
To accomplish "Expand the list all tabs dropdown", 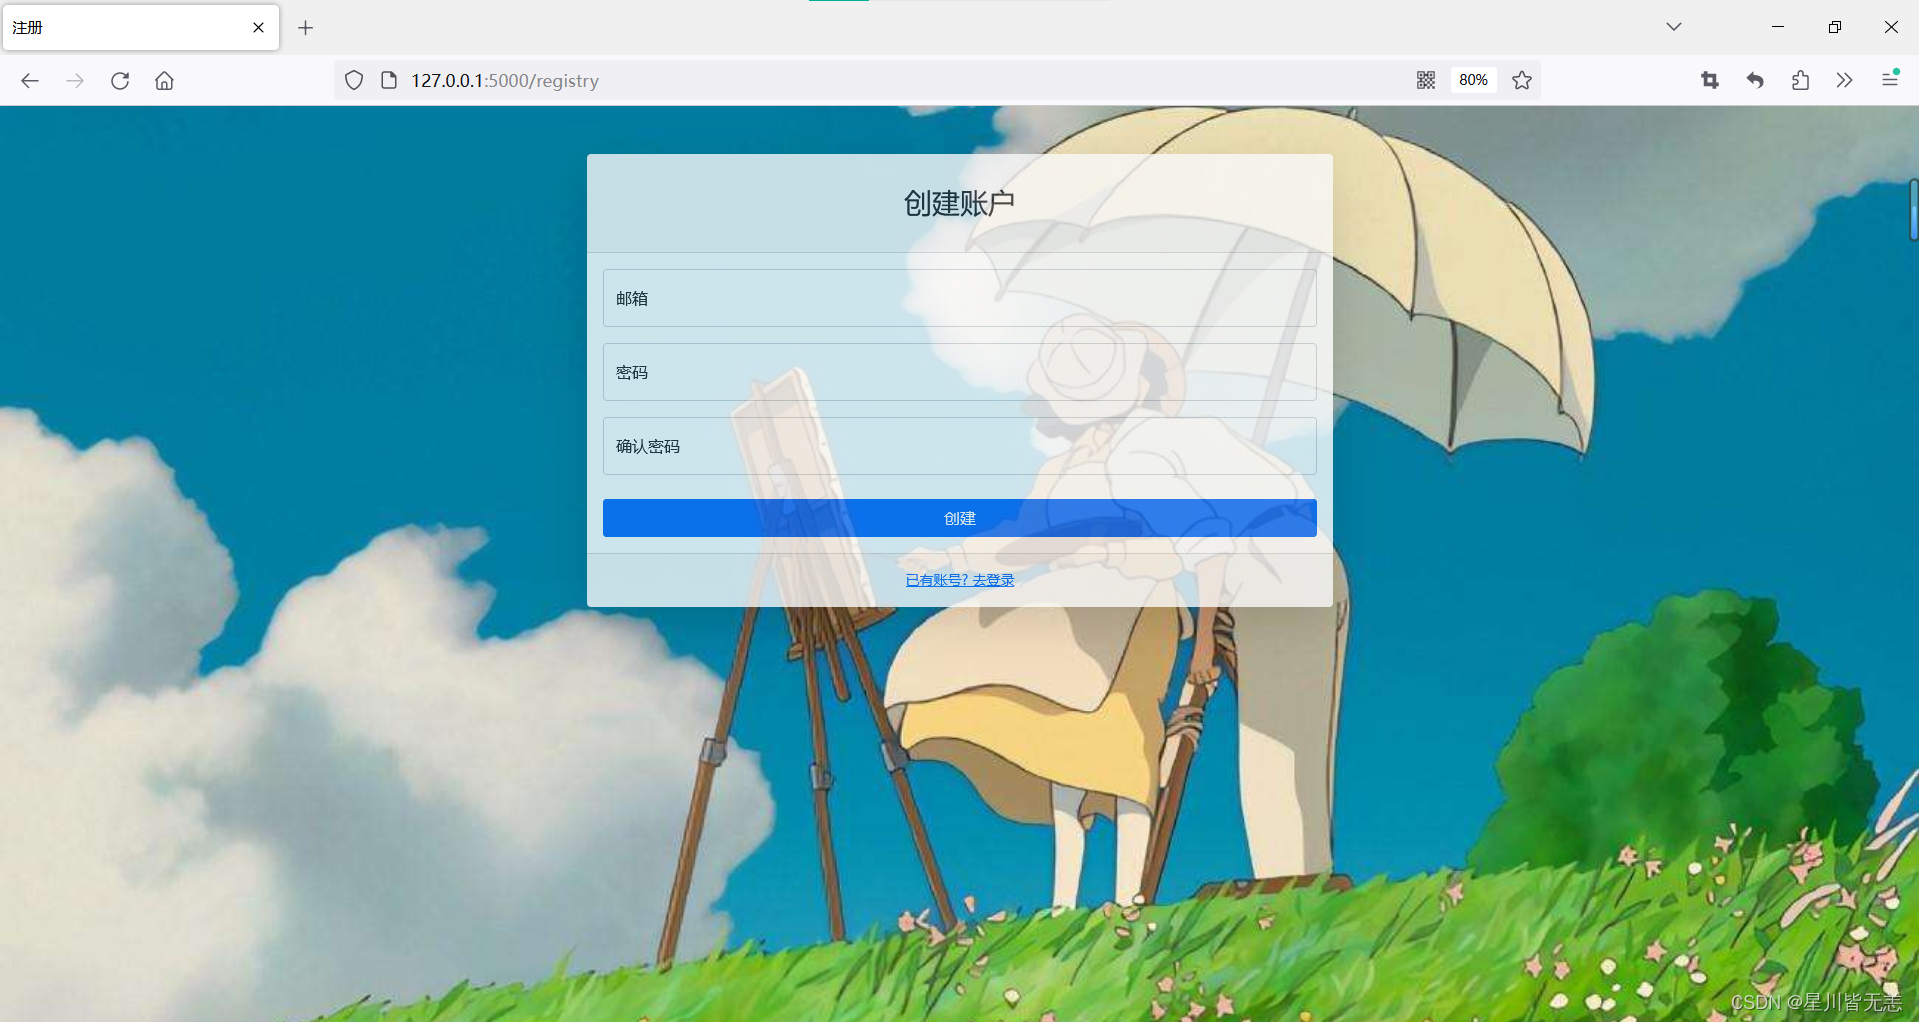I will tap(1674, 27).
